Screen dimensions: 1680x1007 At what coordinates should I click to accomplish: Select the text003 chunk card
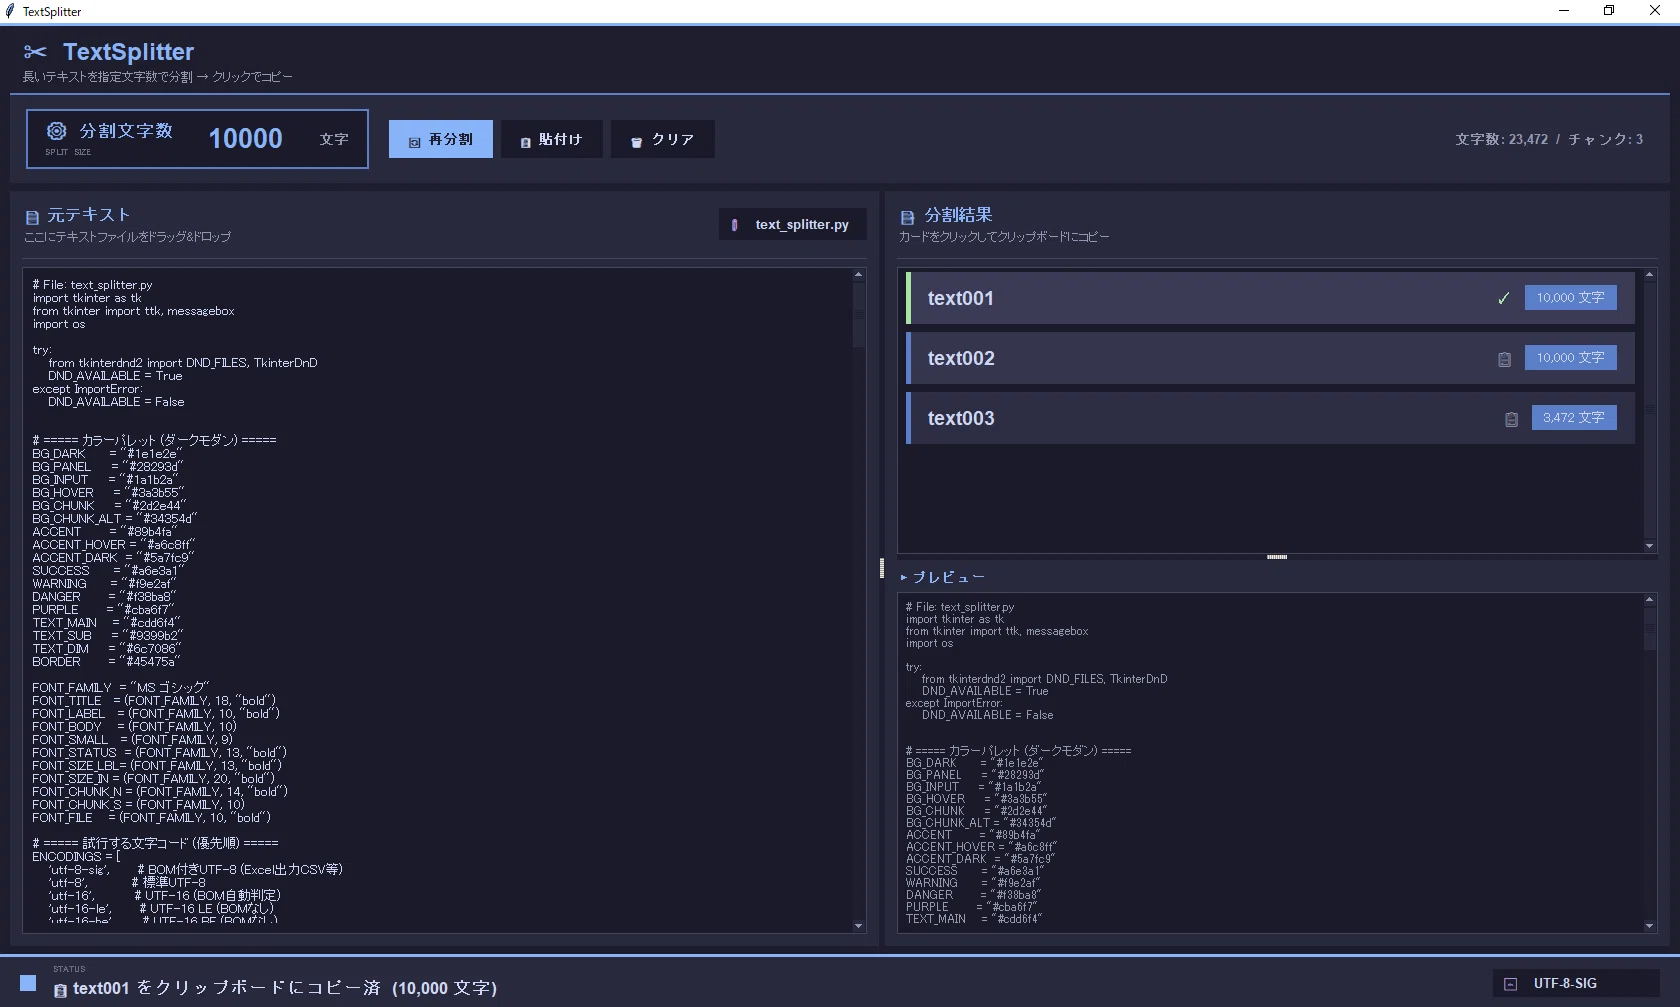(x=1270, y=418)
